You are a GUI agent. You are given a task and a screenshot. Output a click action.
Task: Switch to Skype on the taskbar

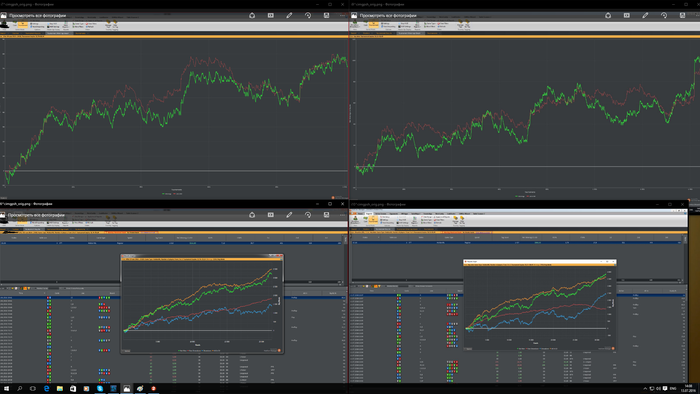tap(100, 389)
